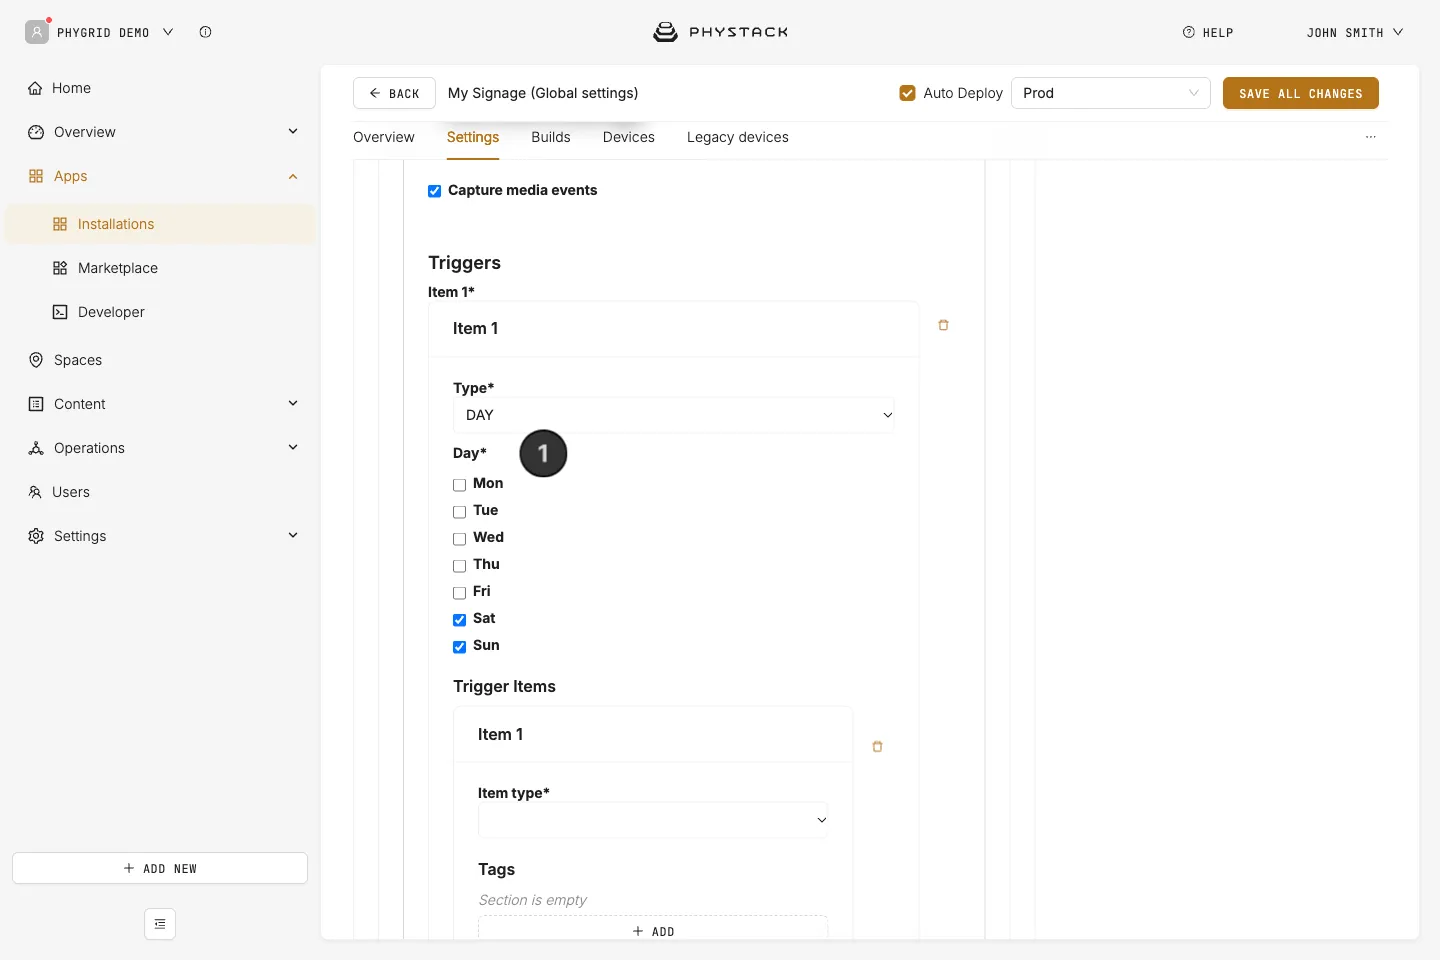Switch to the Legacy devices tab
Image resolution: width=1440 pixels, height=960 pixels.
(x=738, y=137)
